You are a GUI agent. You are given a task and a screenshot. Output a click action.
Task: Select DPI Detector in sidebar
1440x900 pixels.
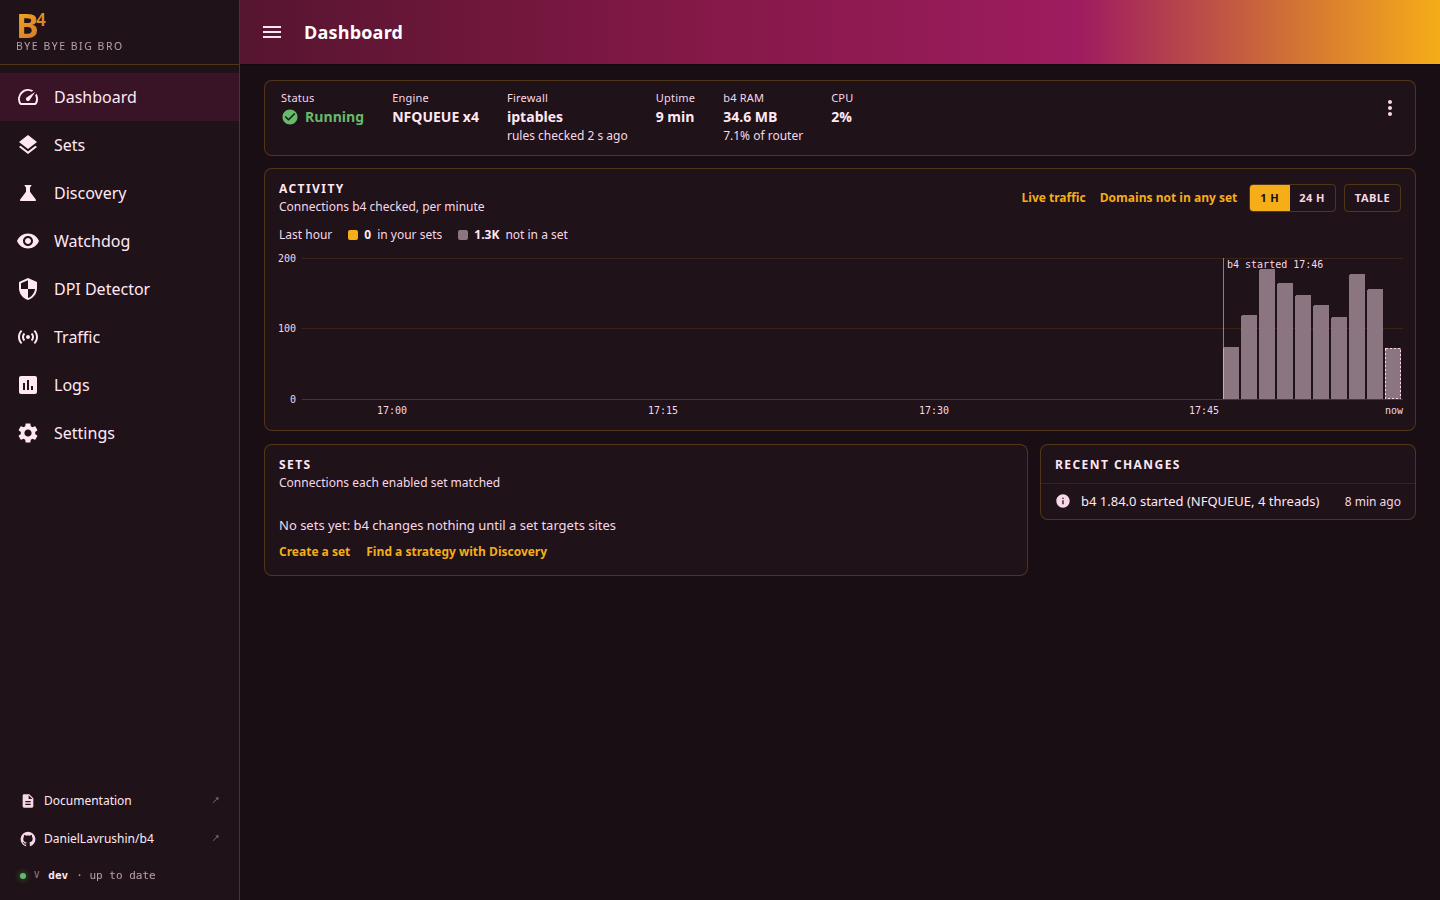[x=120, y=289]
